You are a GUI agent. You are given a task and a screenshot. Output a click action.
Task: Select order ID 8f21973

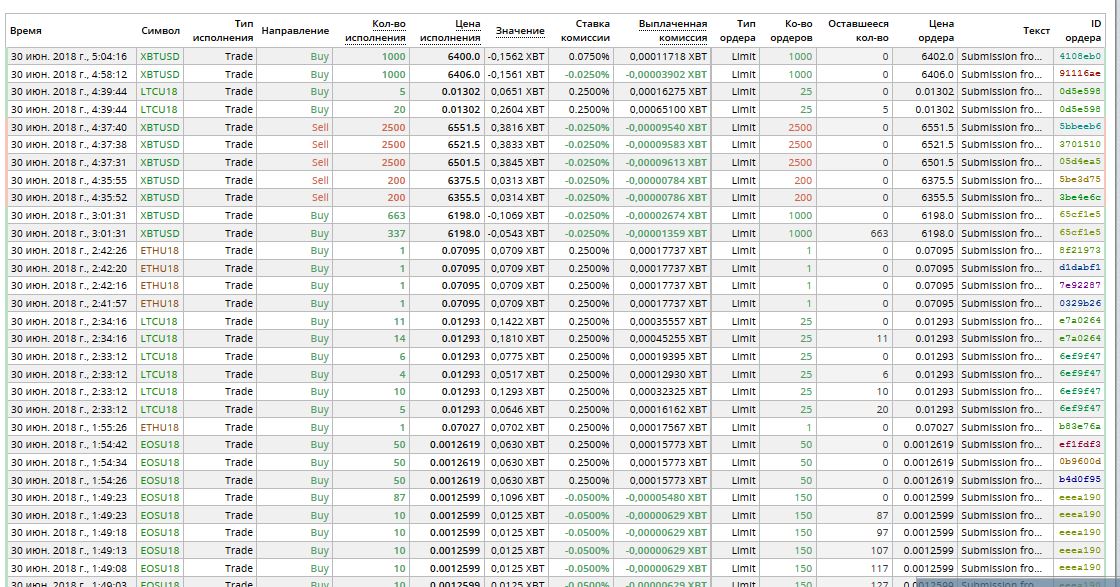[x=1080, y=250]
